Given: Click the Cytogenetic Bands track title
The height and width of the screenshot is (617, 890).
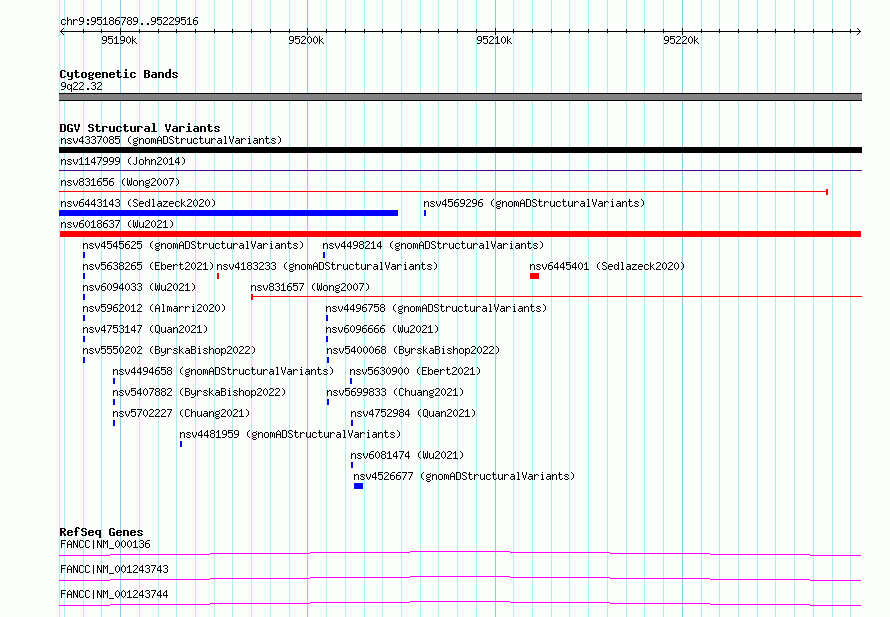Looking at the screenshot, I should [119, 74].
